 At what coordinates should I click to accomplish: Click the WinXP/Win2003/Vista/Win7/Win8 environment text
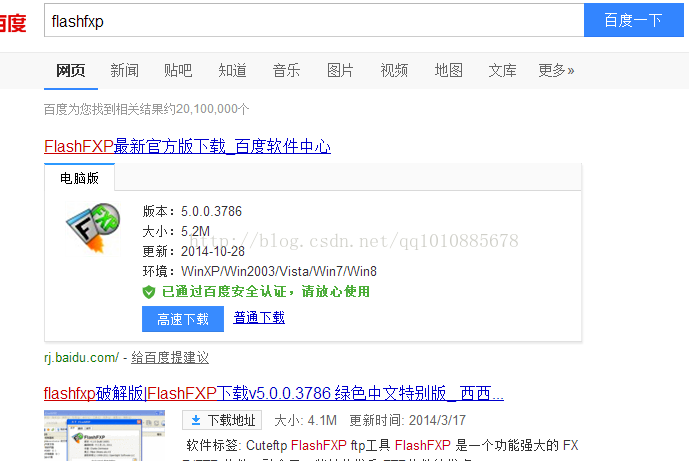point(279,272)
